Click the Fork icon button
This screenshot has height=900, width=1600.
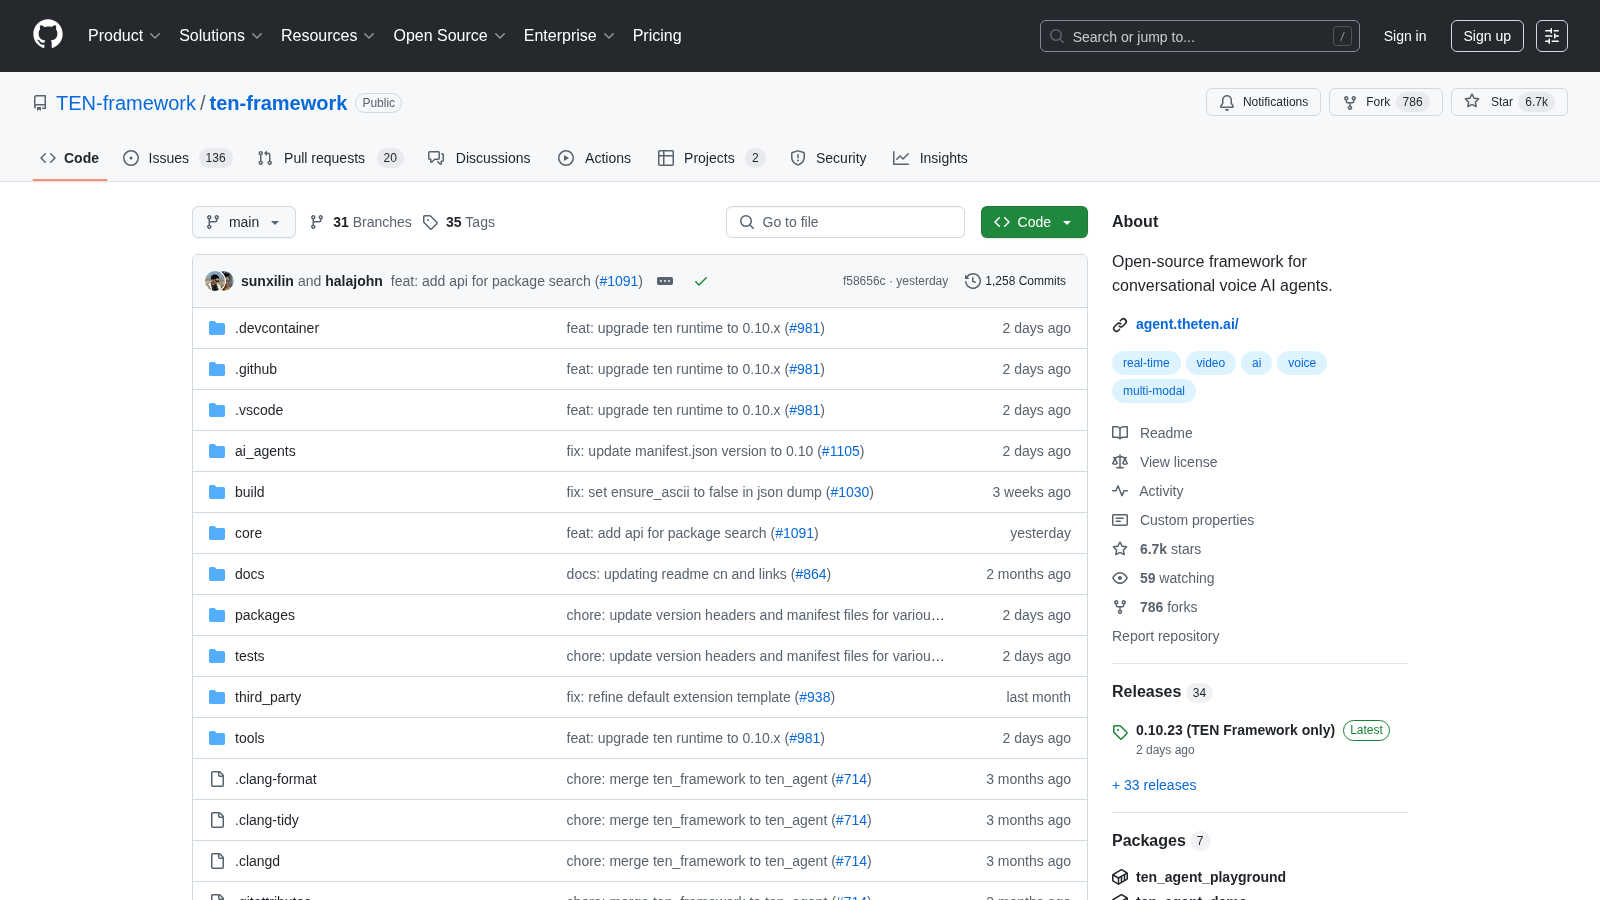pyautogui.click(x=1350, y=102)
